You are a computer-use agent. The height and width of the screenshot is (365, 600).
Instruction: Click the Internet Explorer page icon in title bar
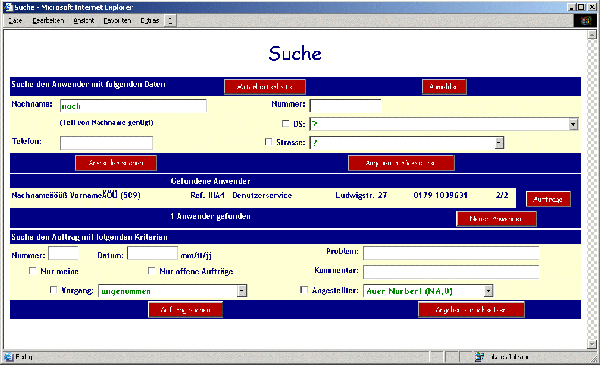click(x=8, y=7)
